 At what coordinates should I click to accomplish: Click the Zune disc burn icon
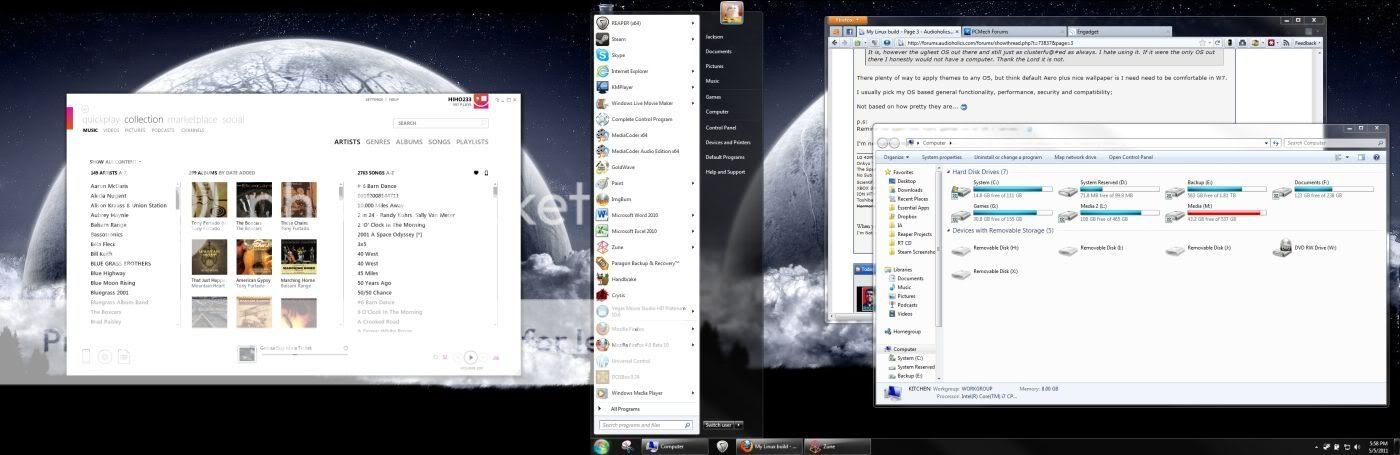pos(104,356)
